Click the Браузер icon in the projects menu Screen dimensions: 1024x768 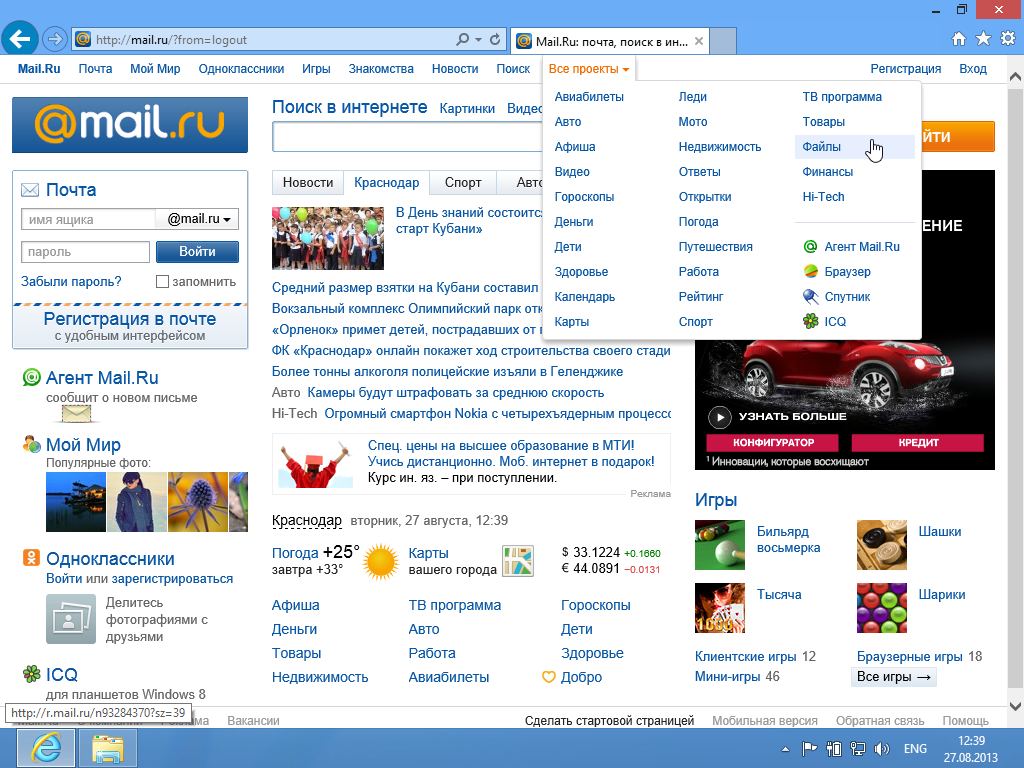click(x=810, y=272)
